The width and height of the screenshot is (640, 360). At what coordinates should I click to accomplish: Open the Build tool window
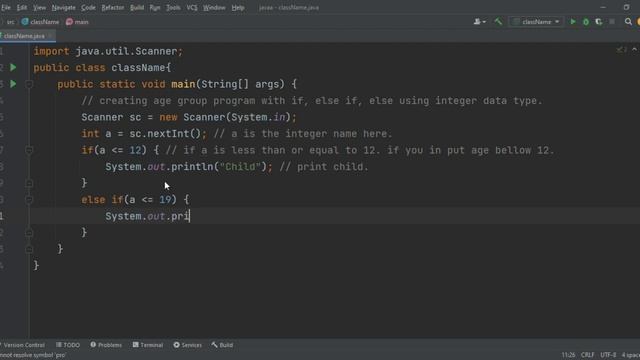coord(222,345)
